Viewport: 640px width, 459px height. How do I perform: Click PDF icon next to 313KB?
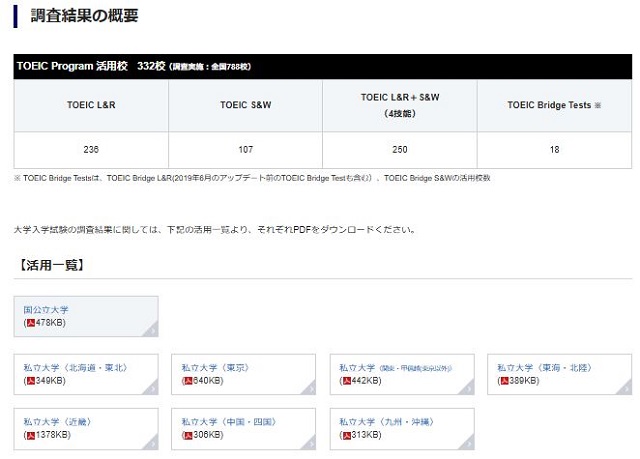point(347,435)
